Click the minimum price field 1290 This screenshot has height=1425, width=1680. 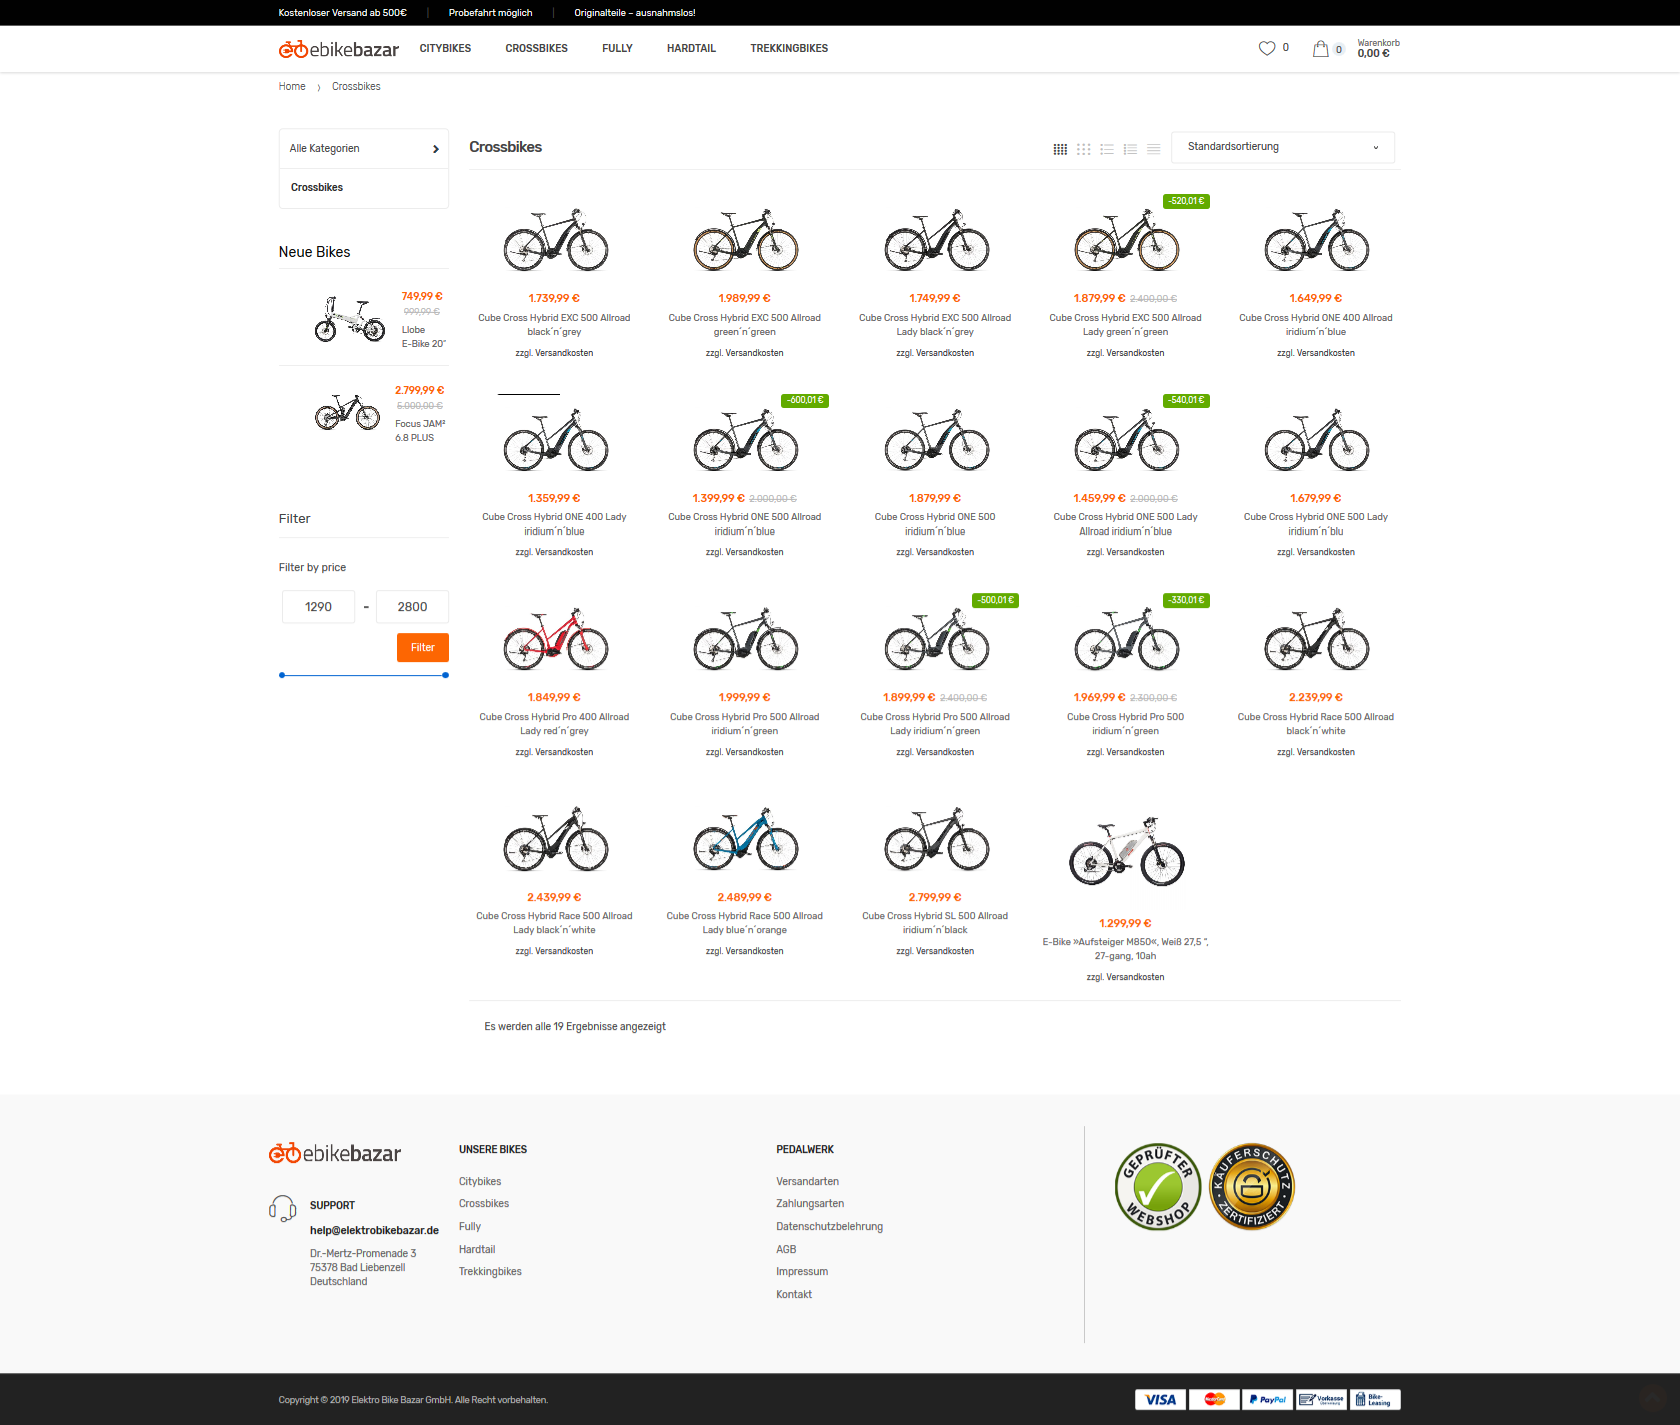coord(318,607)
